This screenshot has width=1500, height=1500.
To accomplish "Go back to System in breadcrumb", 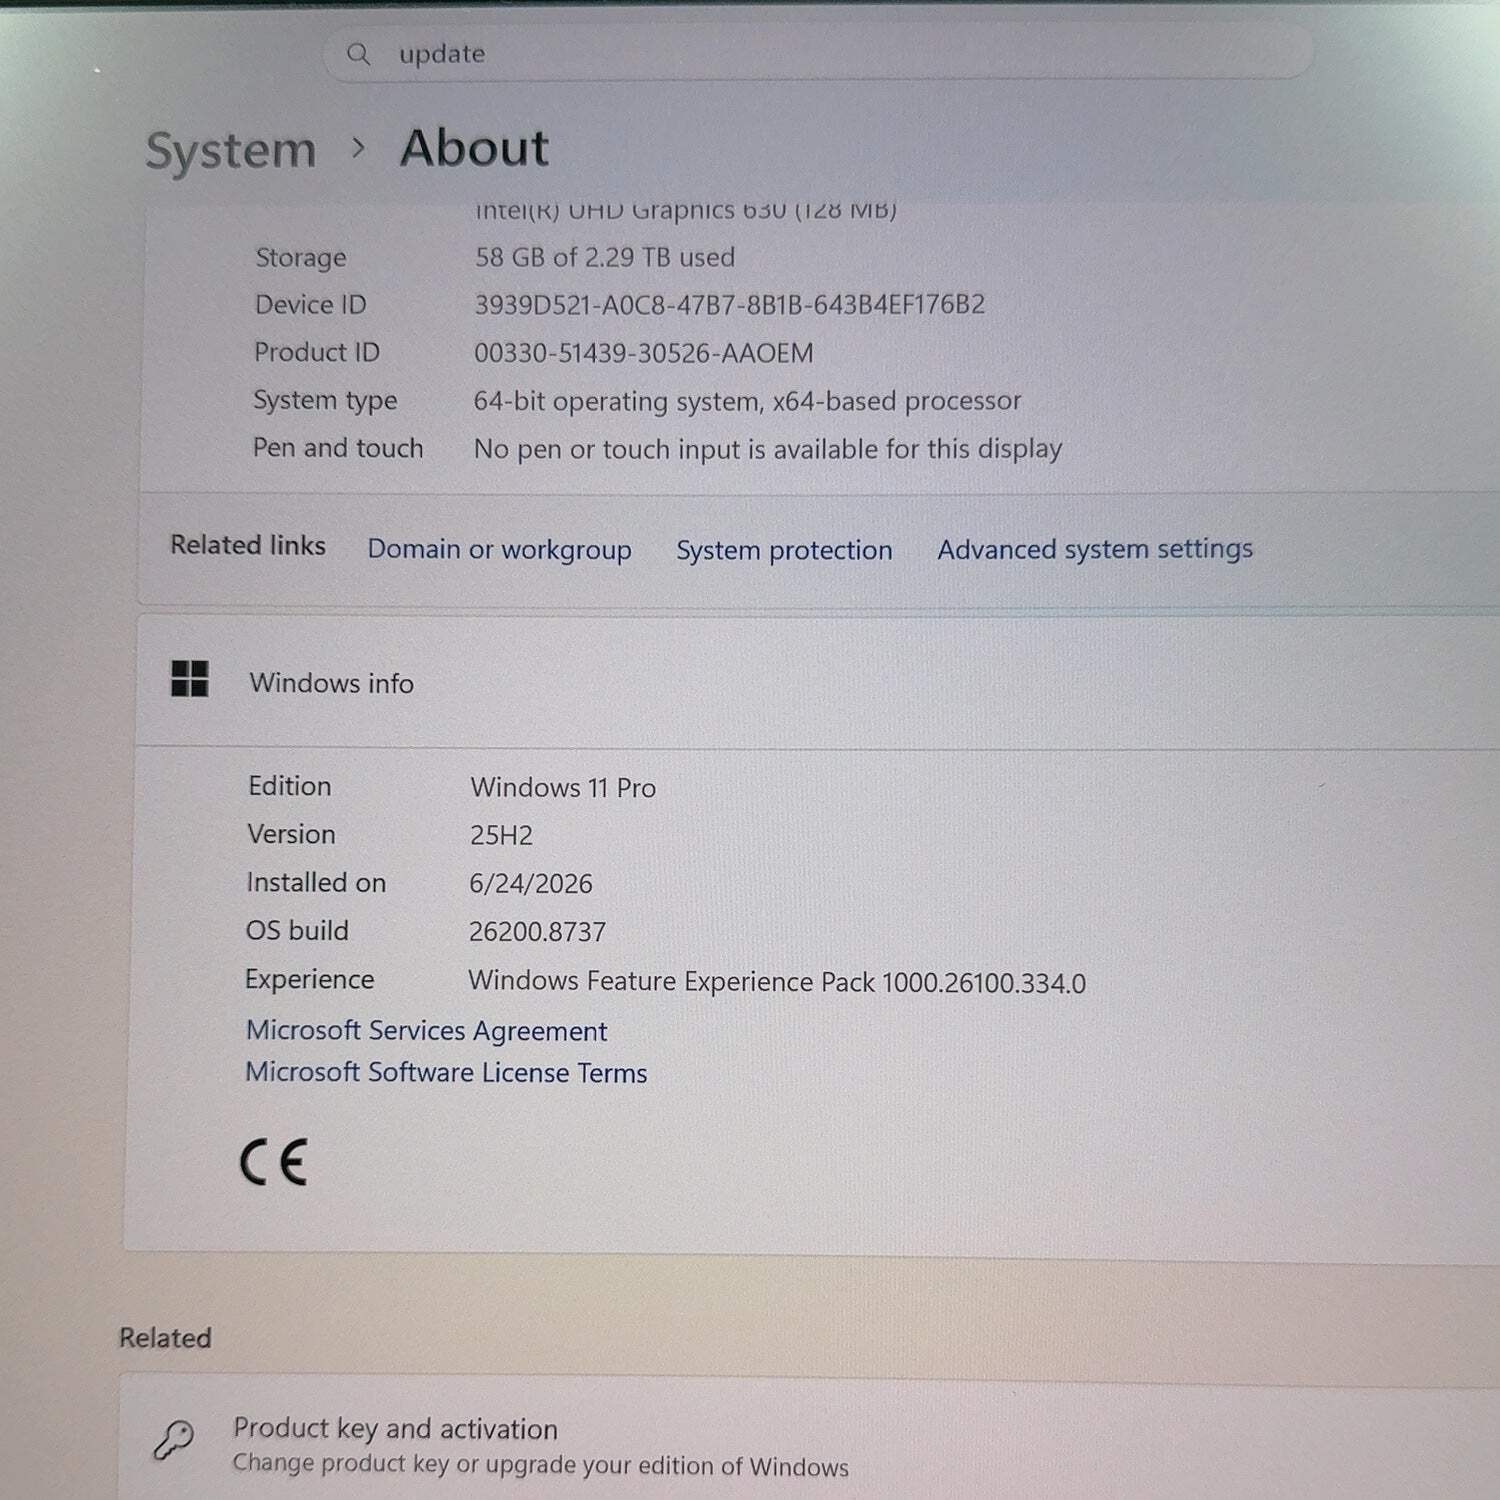I will coord(231,151).
